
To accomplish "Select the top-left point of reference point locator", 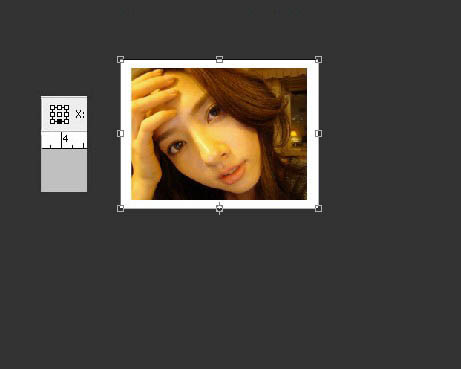I will tap(52, 107).
